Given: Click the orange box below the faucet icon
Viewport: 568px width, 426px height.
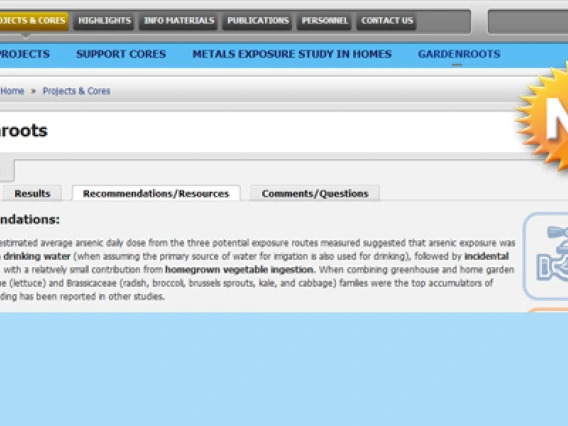Looking at the screenshot, I should 548,310.
